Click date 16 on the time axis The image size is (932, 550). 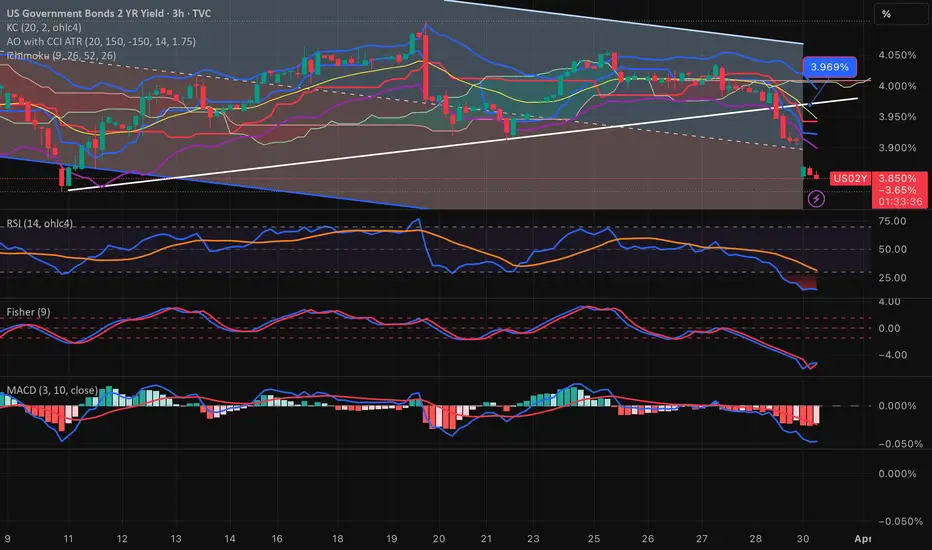coord(277,539)
